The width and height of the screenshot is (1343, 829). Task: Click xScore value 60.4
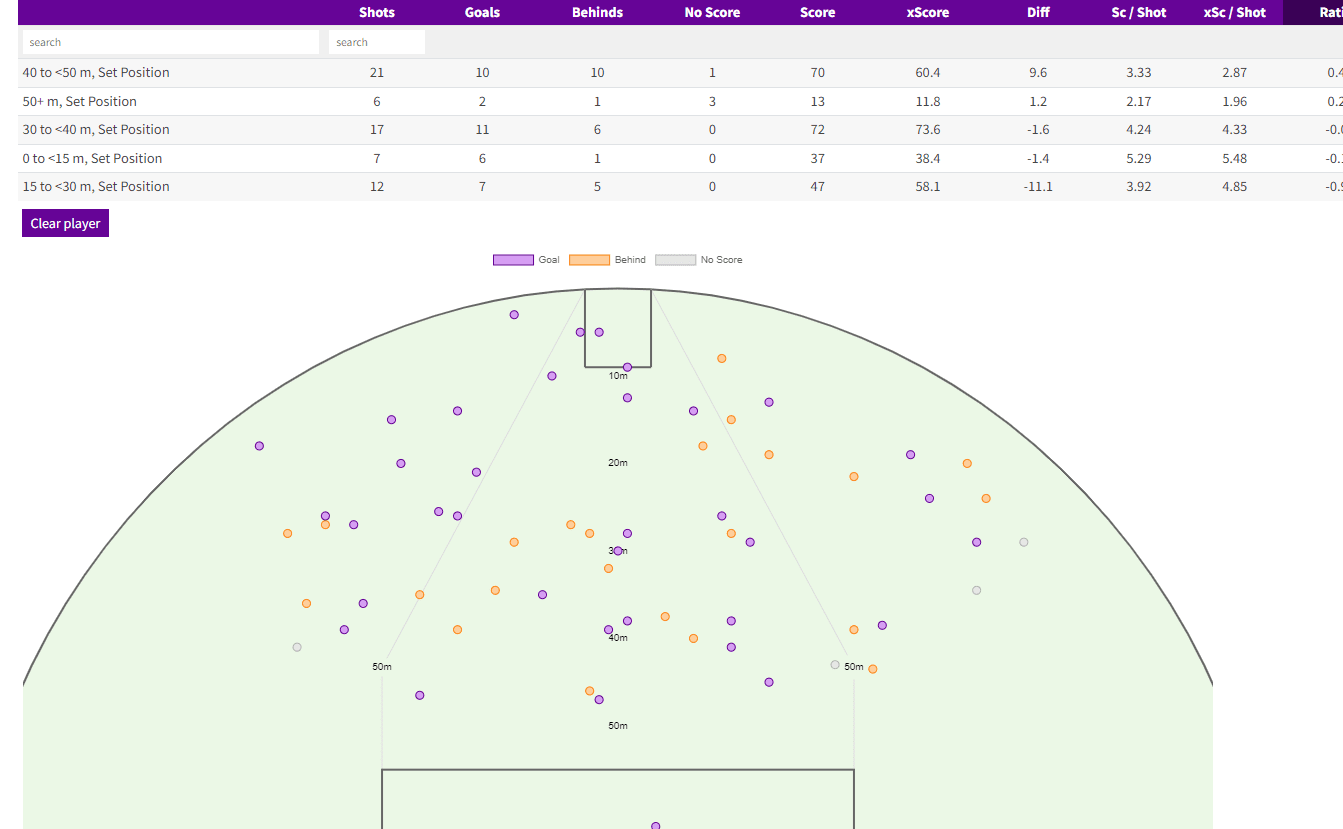point(928,73)
